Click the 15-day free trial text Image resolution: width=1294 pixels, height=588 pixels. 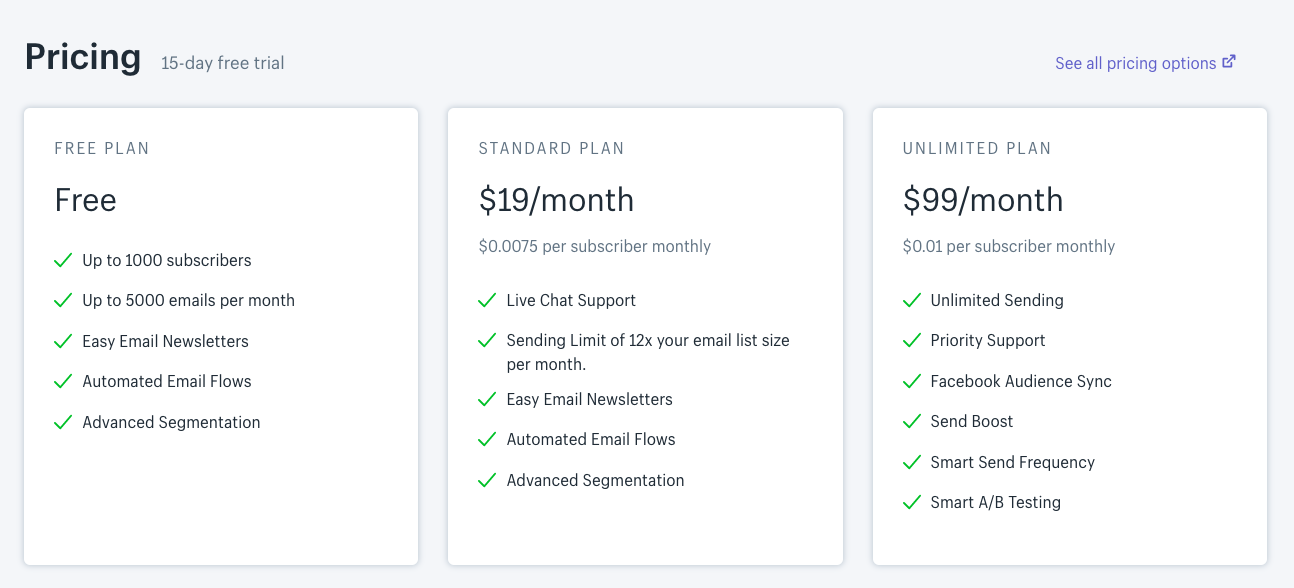tap(223, 63)
